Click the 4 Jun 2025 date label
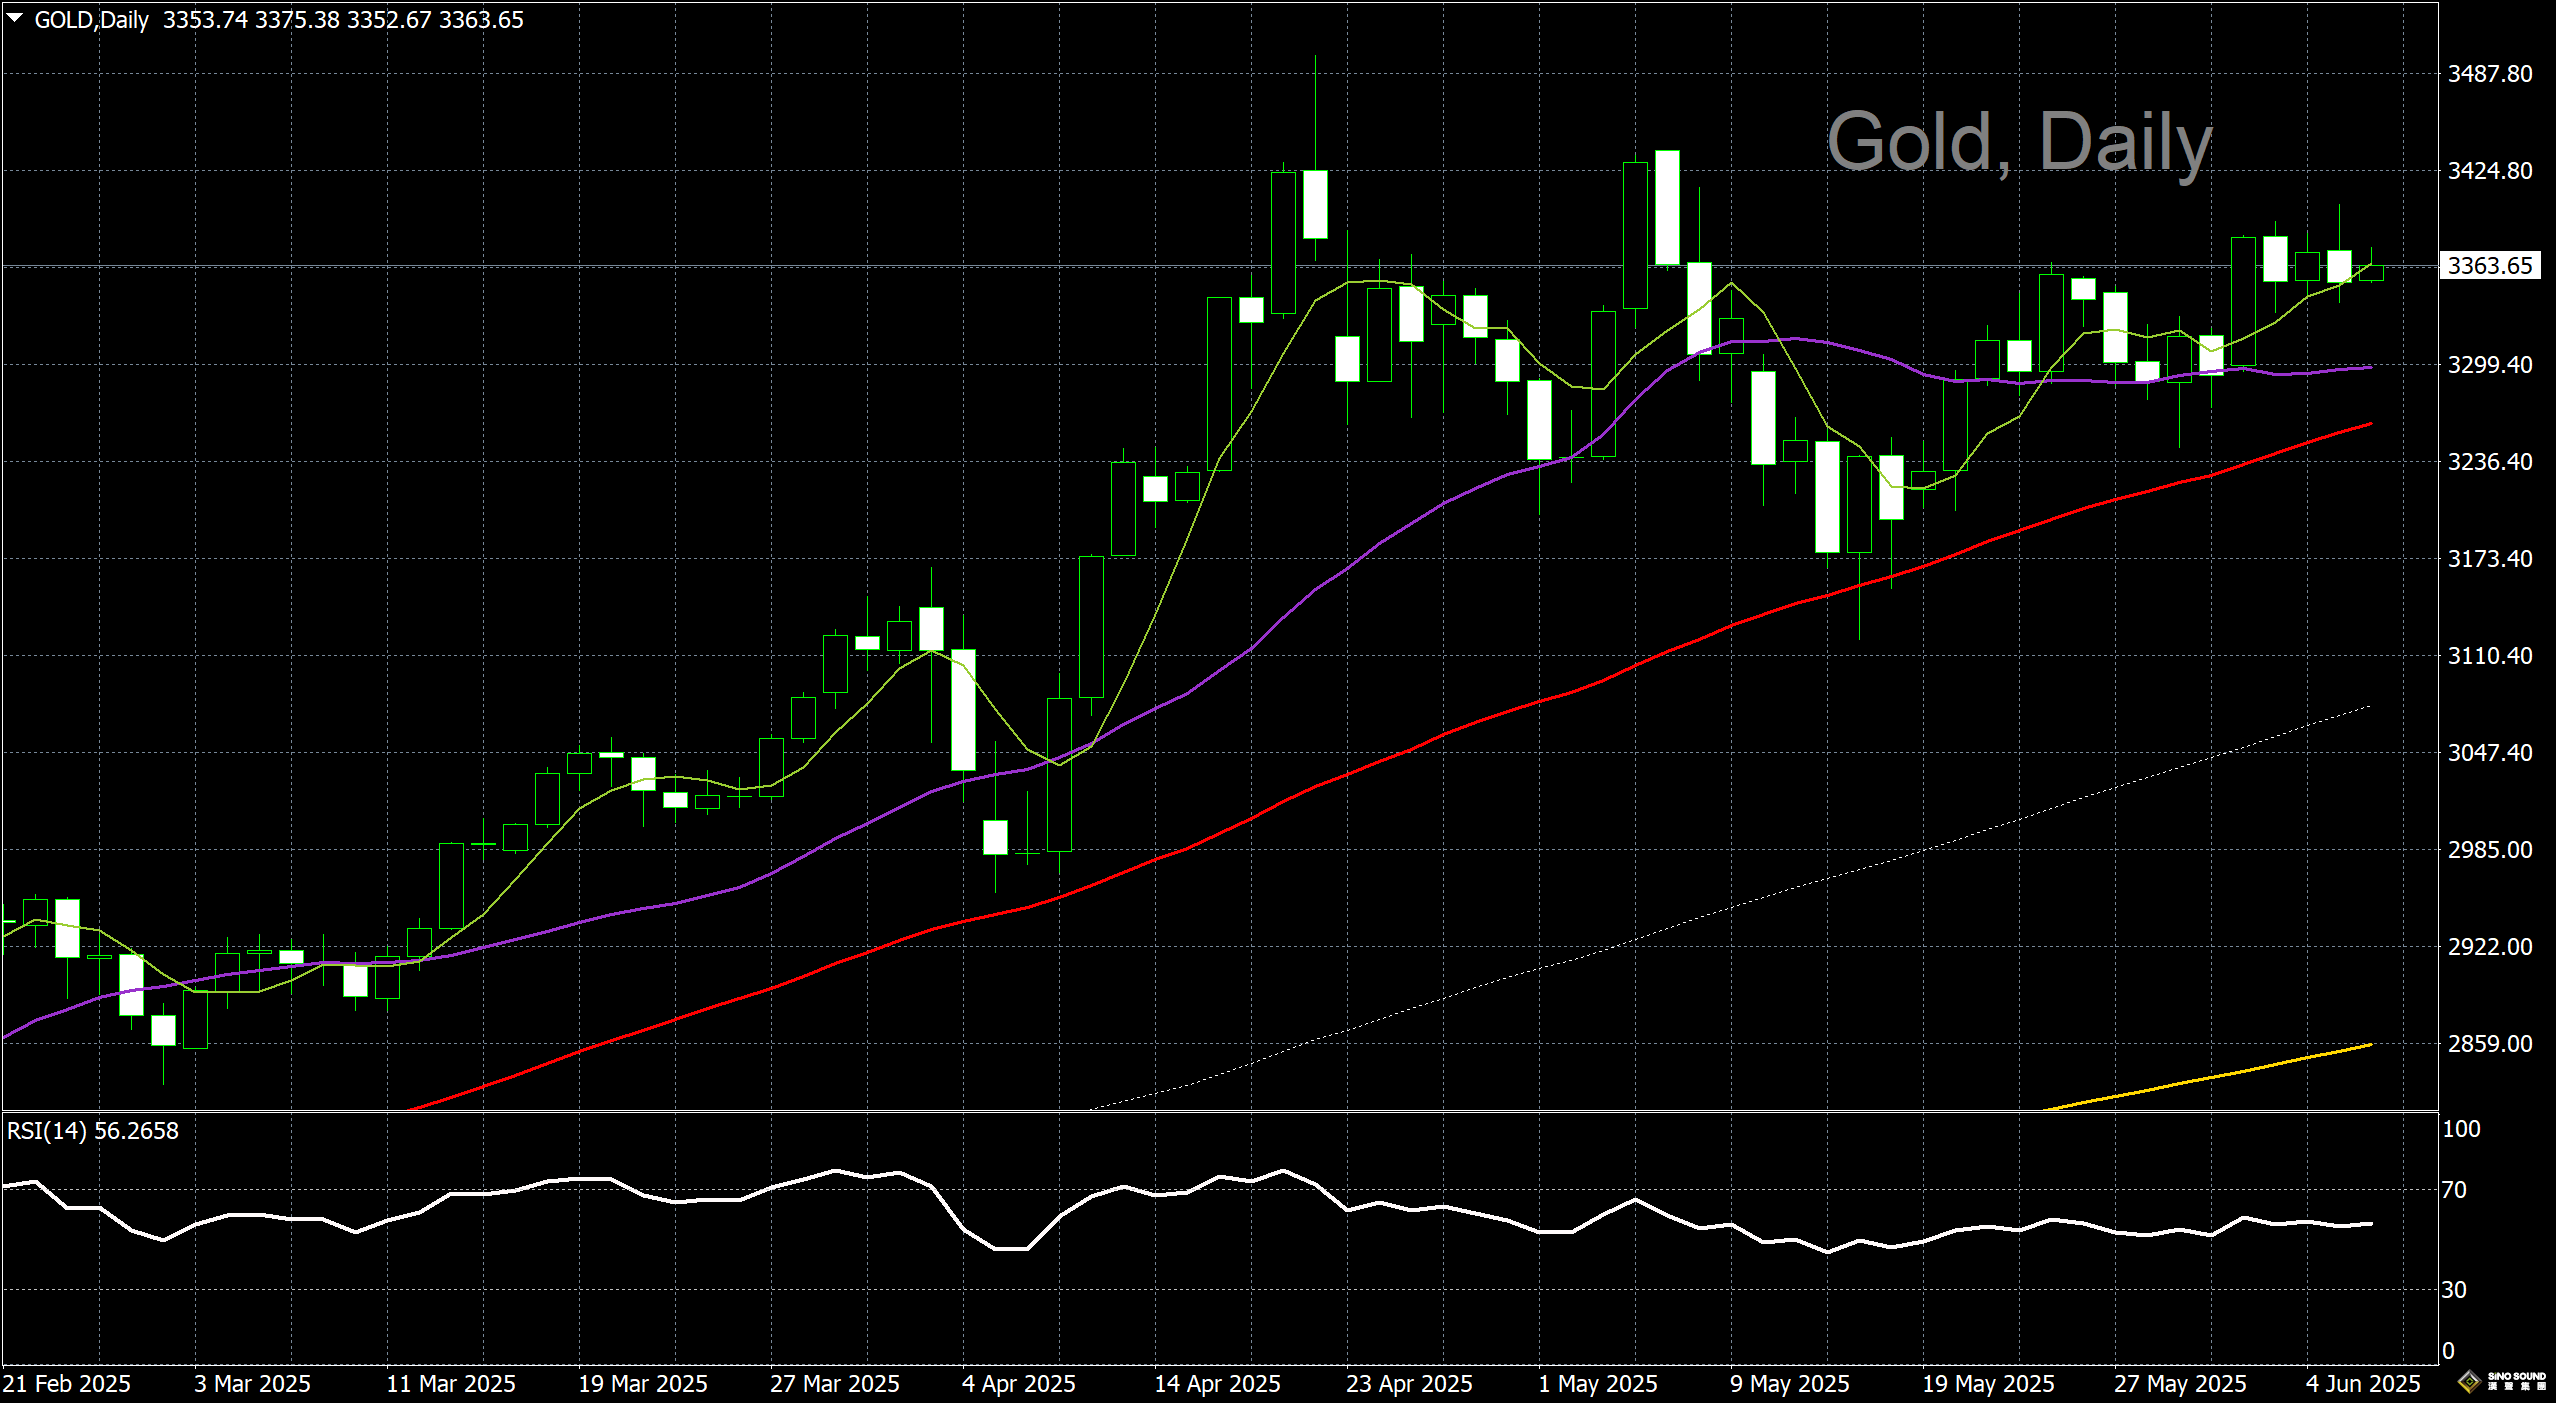 point(2362,1384)
